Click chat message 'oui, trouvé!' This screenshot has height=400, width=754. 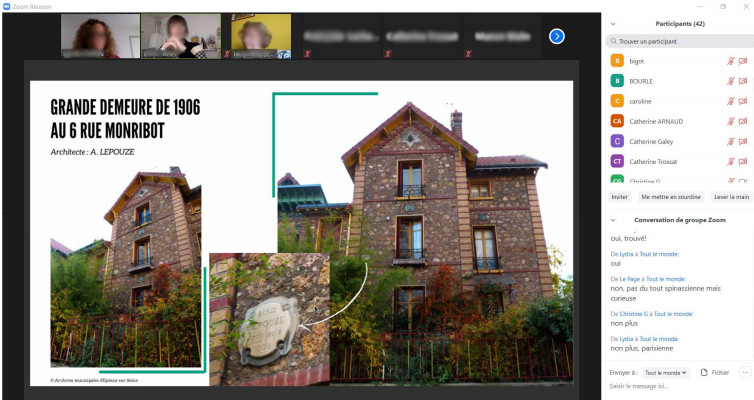tap(628, 238)
